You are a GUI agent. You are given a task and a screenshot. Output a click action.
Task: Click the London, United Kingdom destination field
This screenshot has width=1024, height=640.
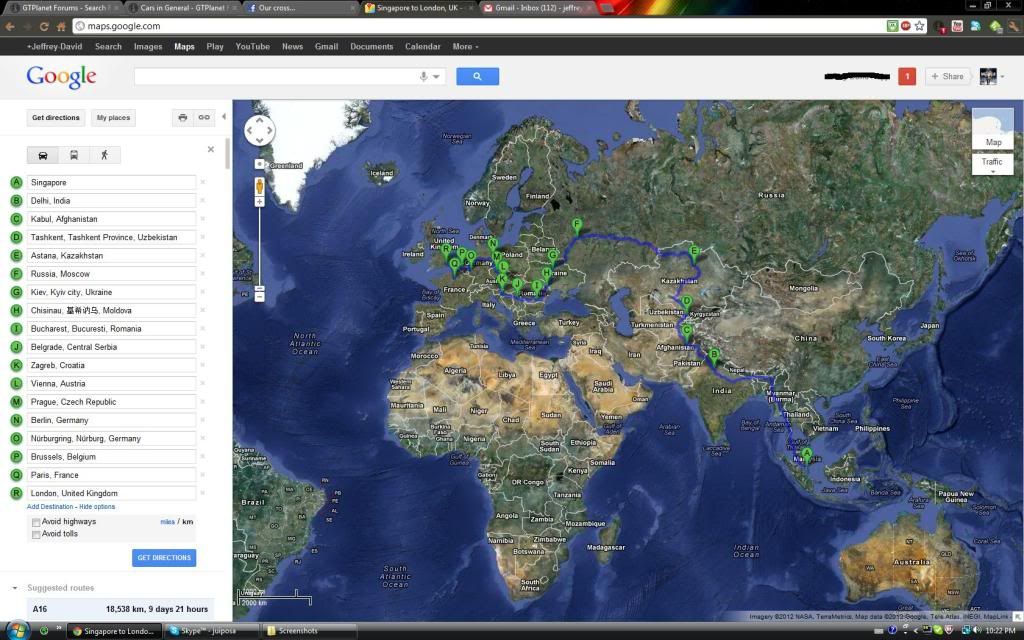point(112,493)
